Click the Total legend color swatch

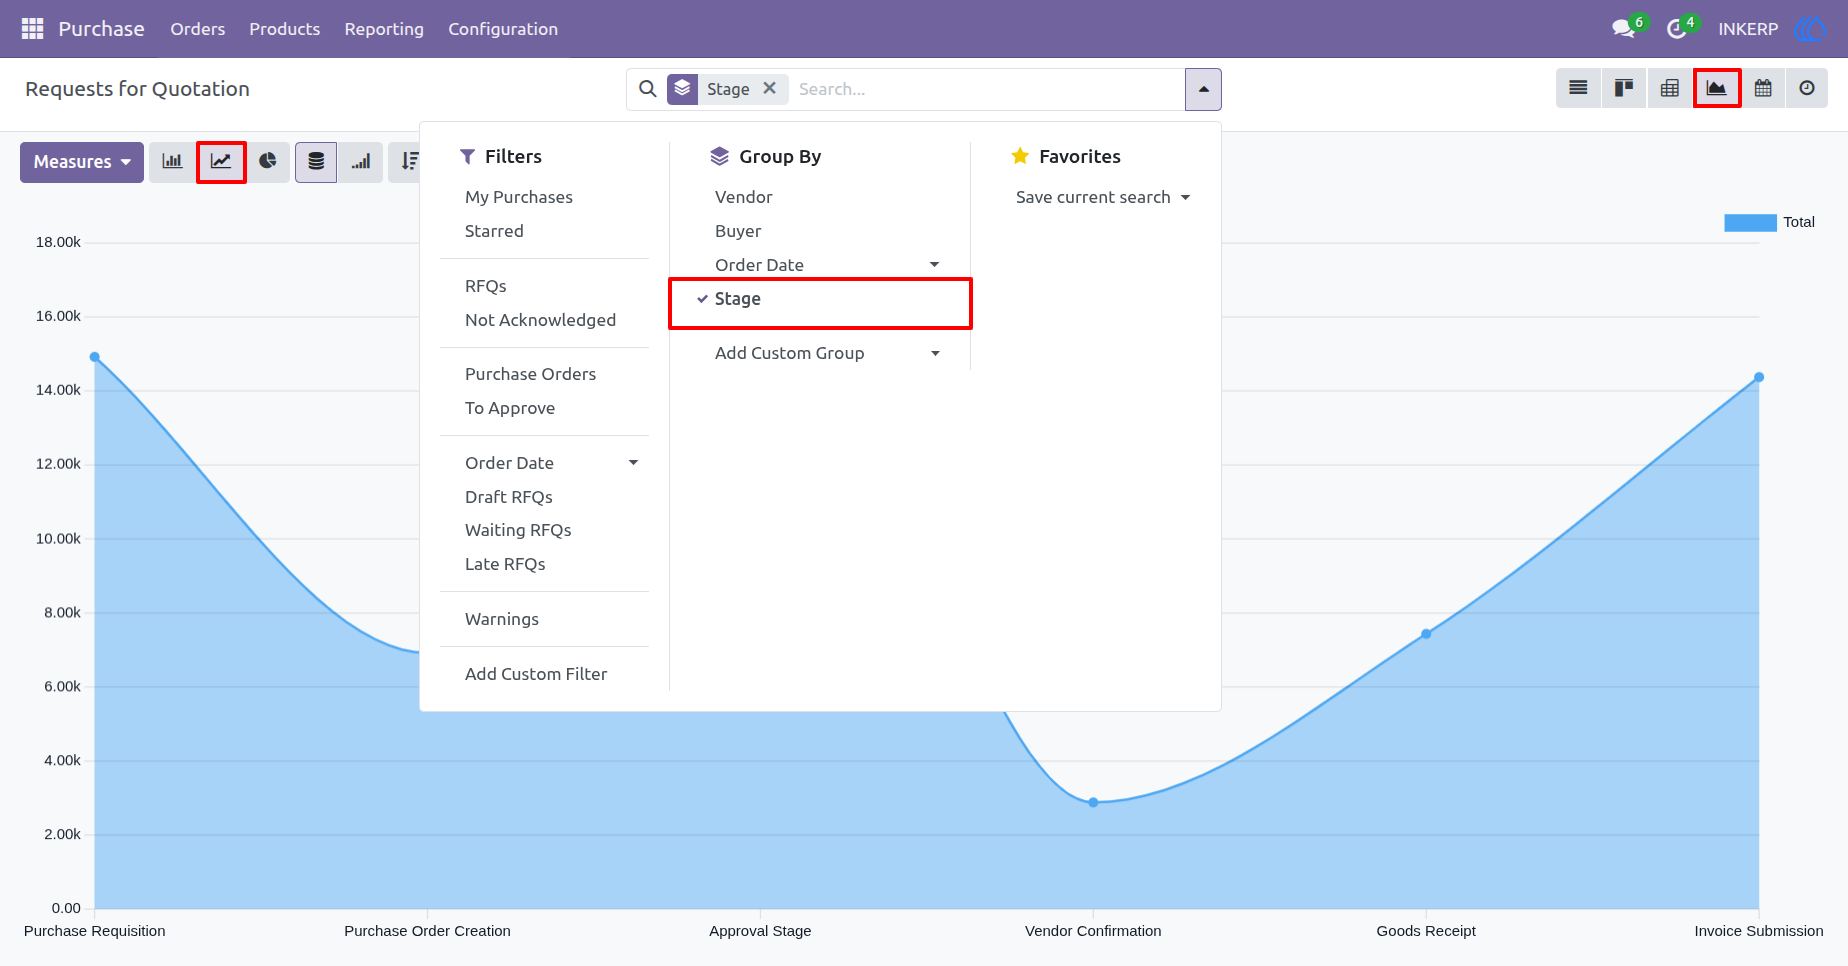(x=1750, y=223)
